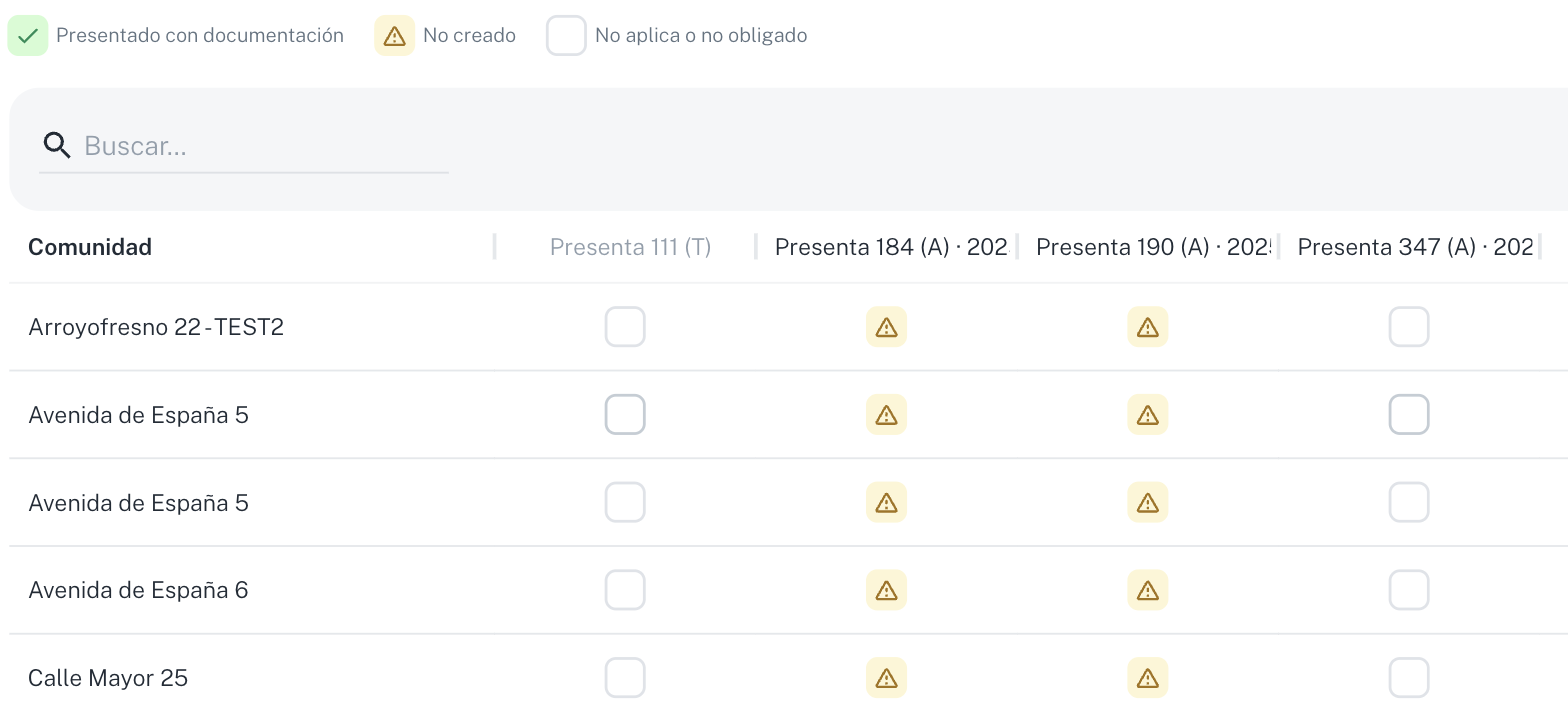1568x702 pixels.
Task: Toggle Avenida de España 6 box in Presenta 111
Action: [x=625, y=590]
